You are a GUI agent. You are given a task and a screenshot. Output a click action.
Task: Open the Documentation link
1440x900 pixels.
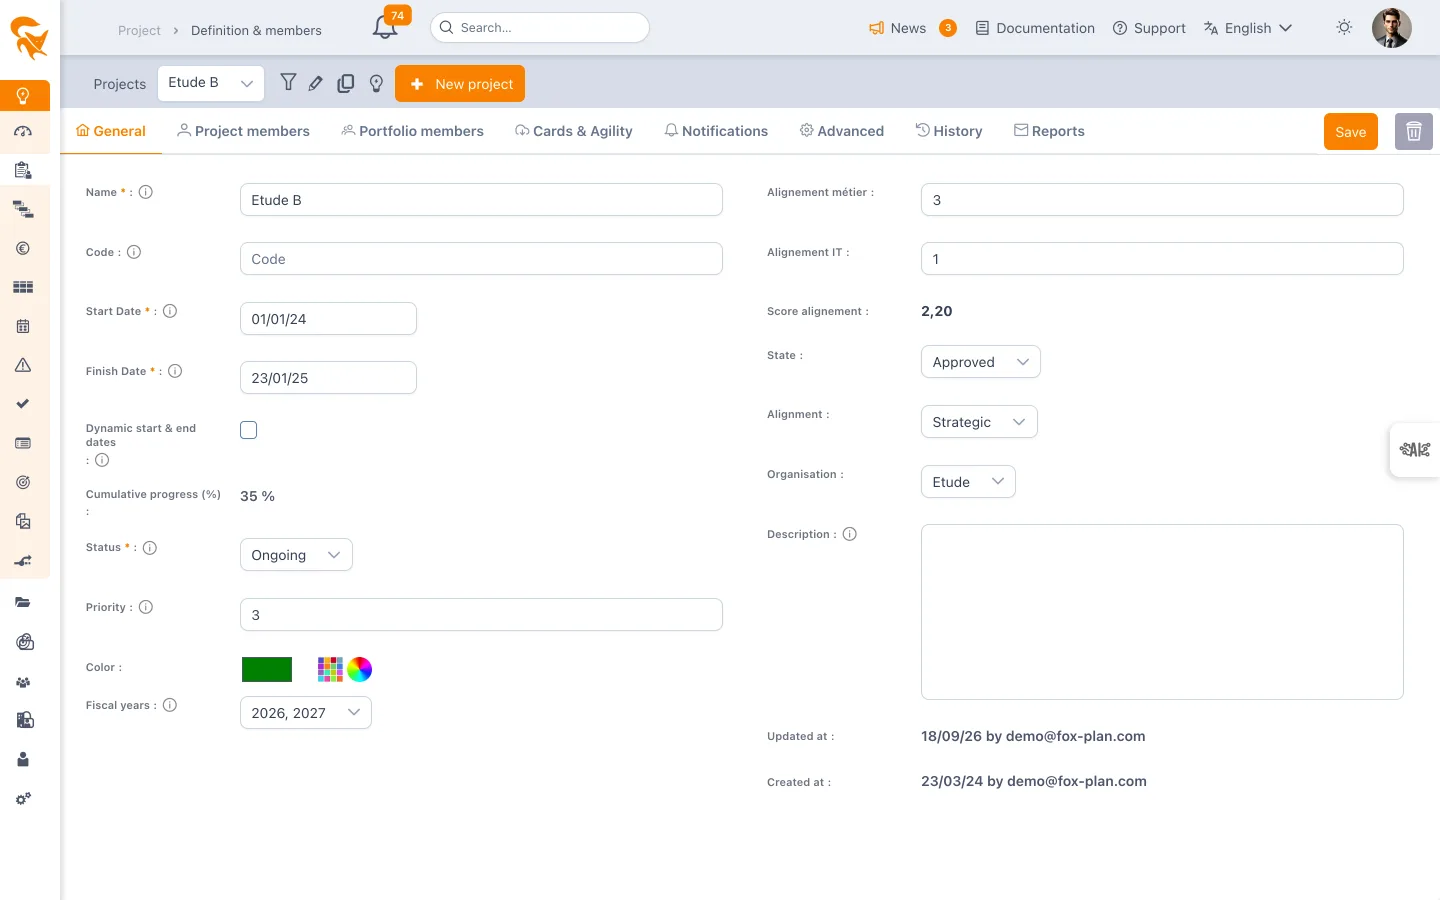click(1035, 28)
